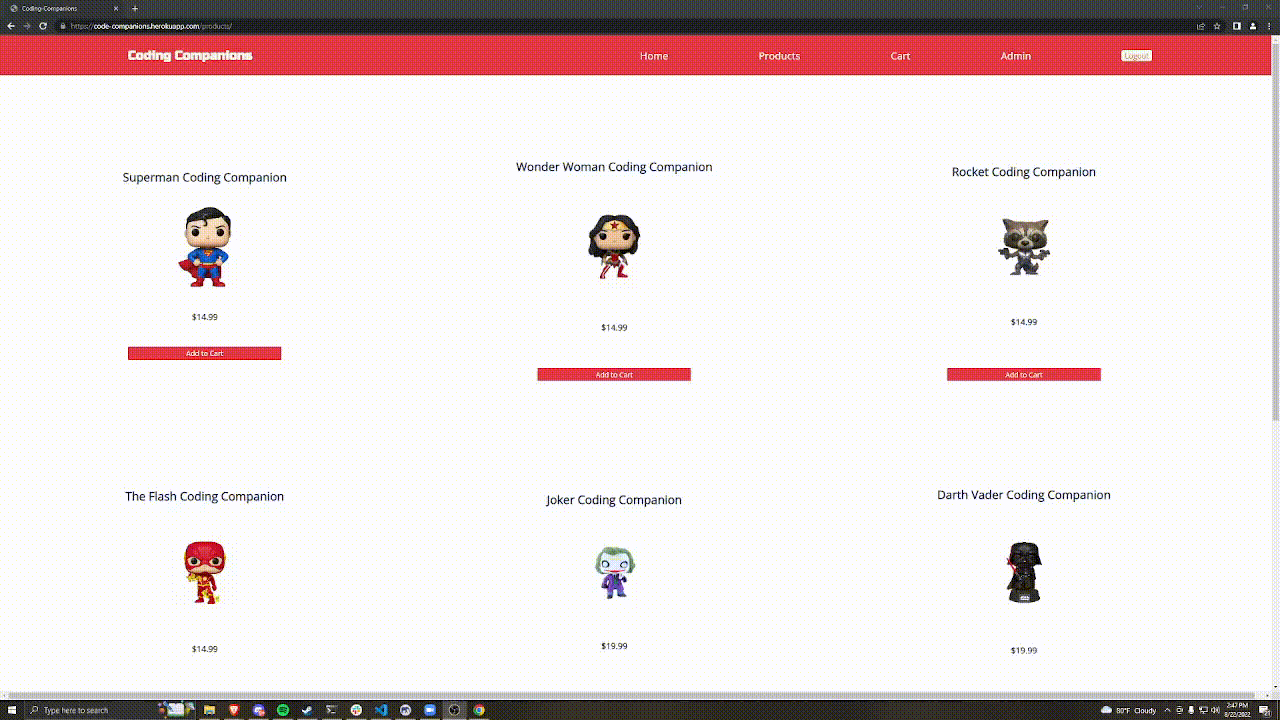Image resolution: width=1280 pixels, height=720 pixels.
Task: Open Spotify from the taskbar
Action: click(x=282, y=710)
